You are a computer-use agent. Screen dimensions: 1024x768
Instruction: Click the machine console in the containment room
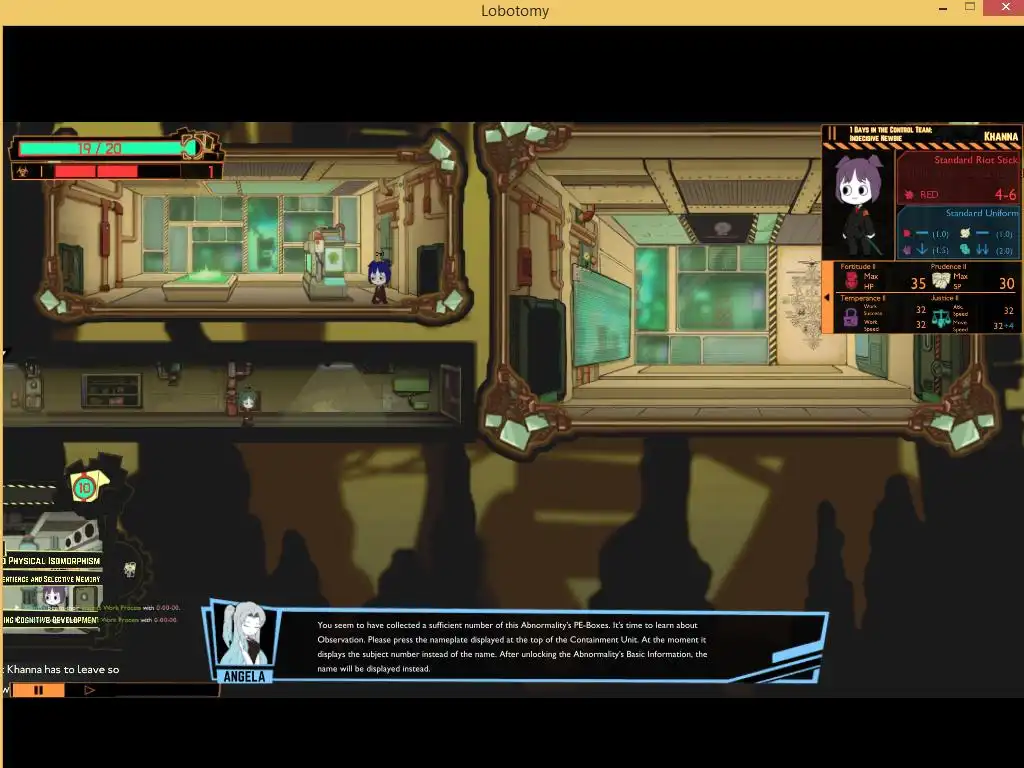click(x=327, y=264)
